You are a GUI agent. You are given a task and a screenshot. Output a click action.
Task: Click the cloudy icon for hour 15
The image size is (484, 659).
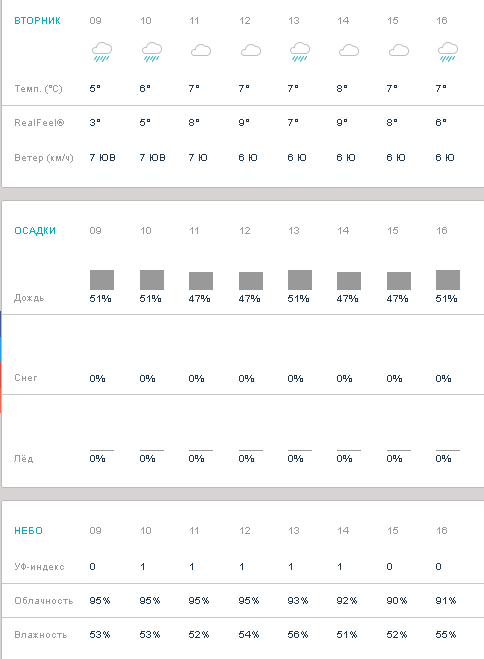pos(399,51)
